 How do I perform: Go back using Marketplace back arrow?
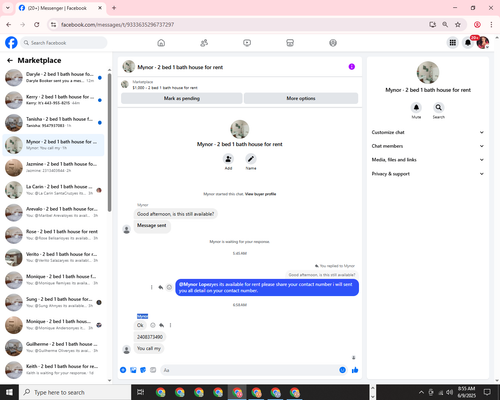pyautogui.click(x=10, y=60)
